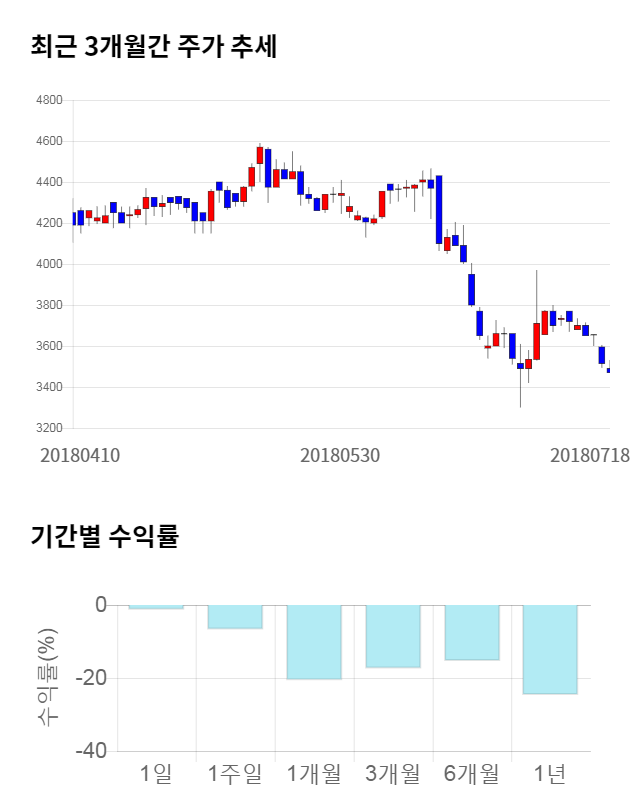Select the 1년 return bar

point(550,649)
